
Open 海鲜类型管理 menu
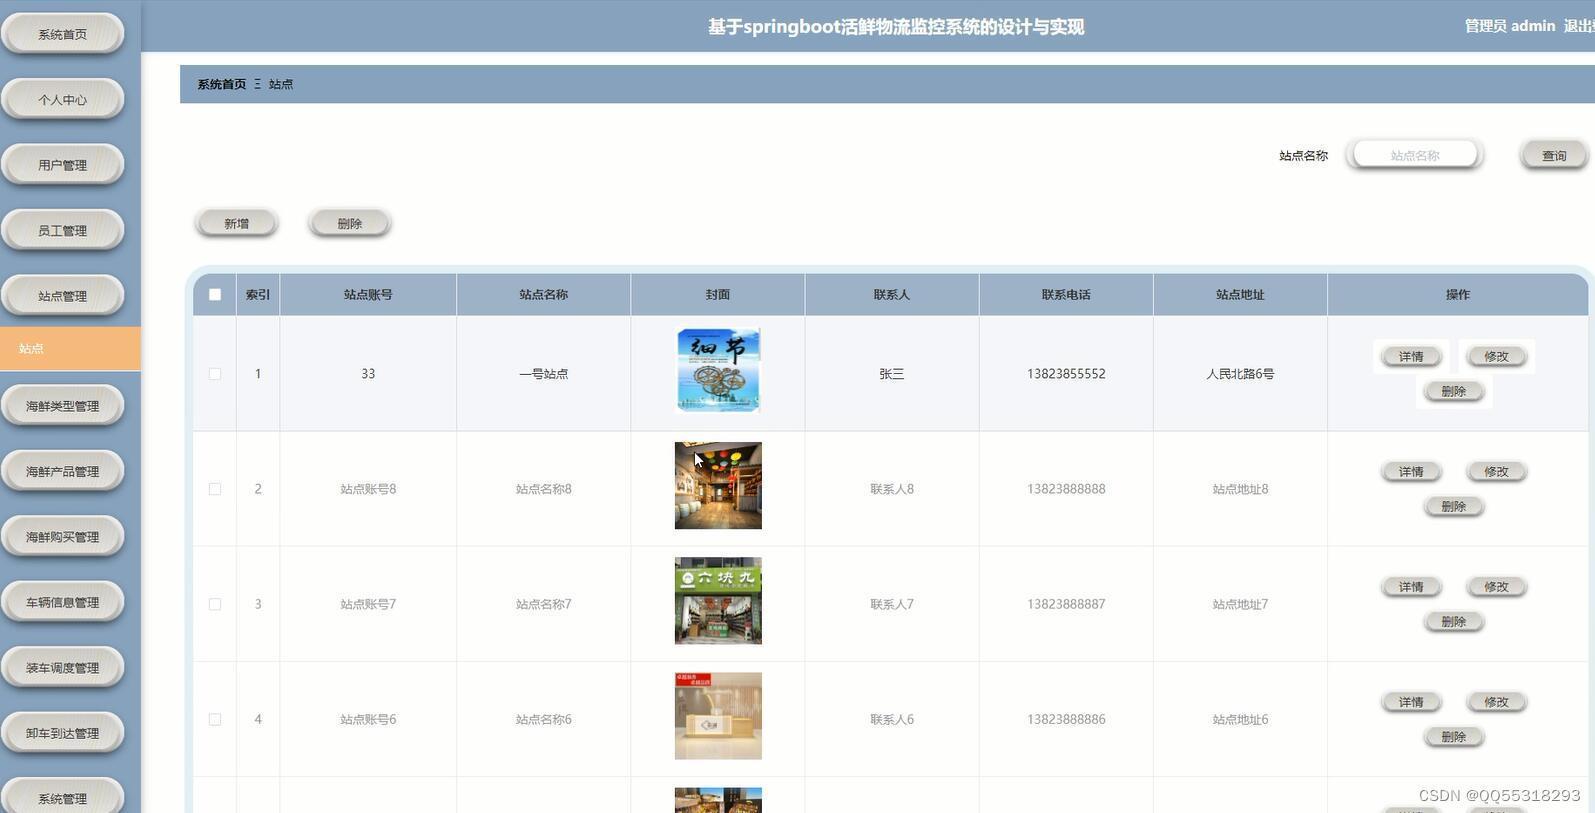coord(62,406)
